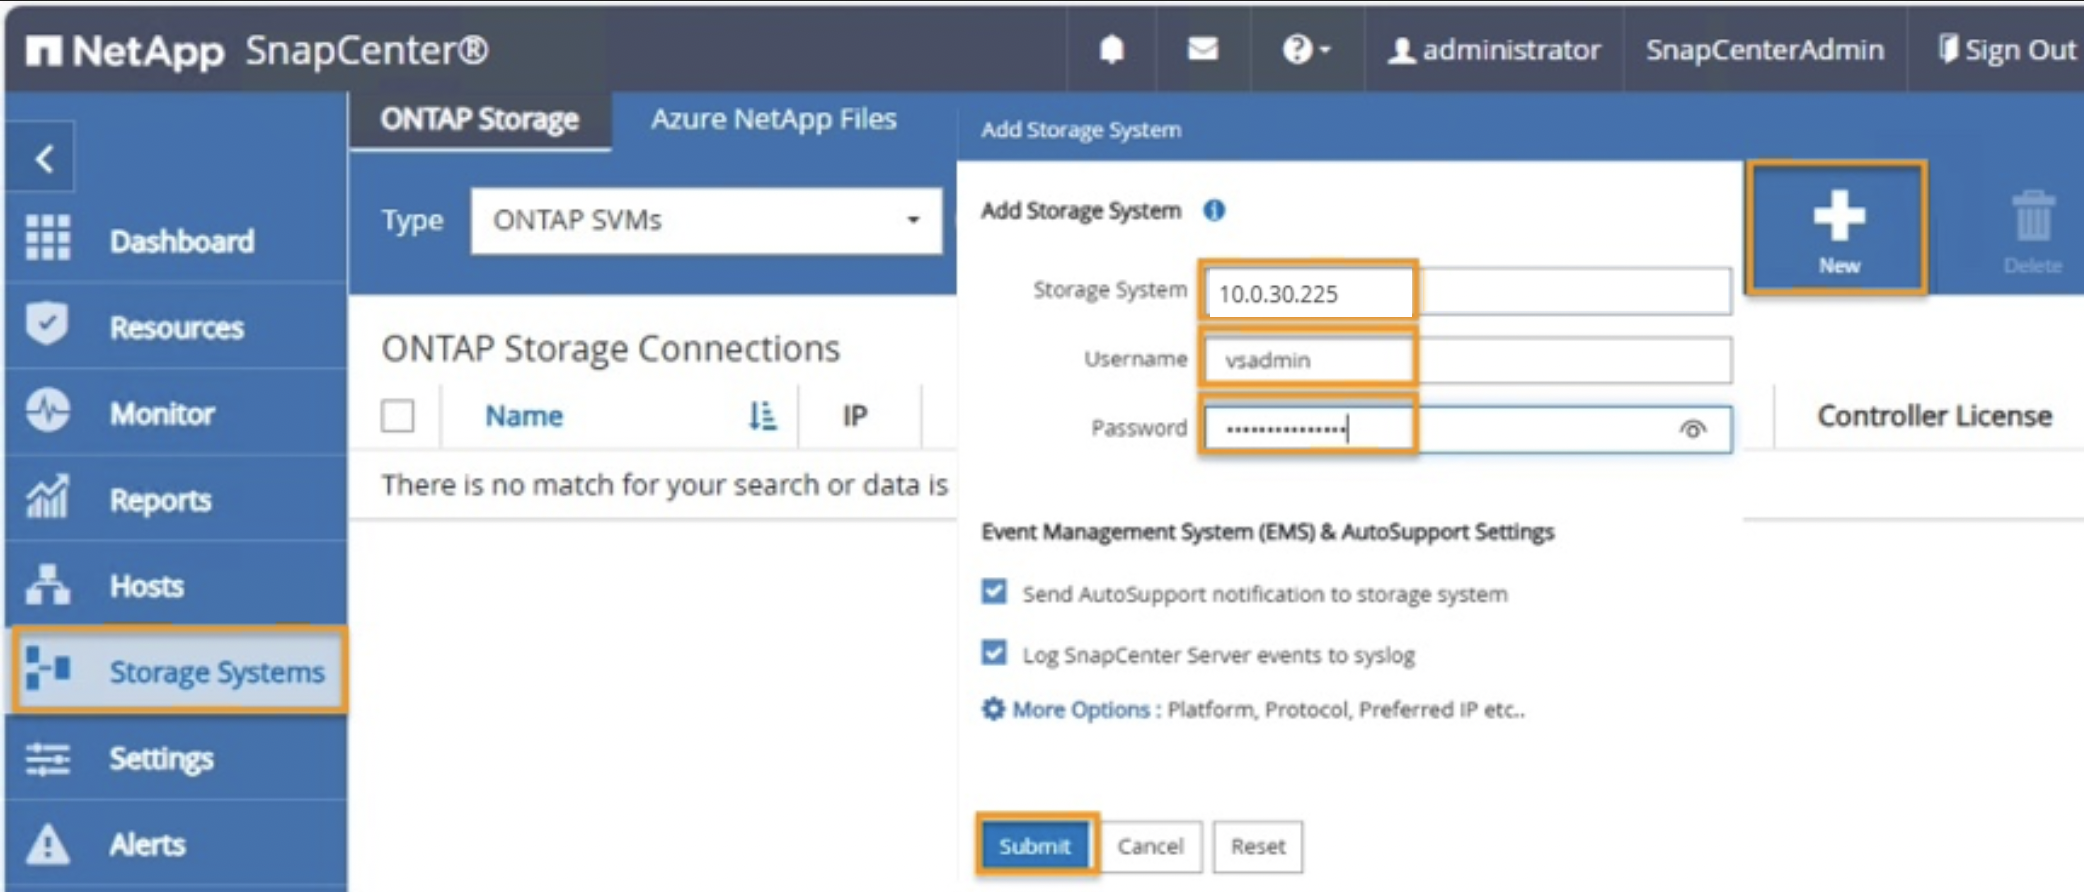Open the Monitor pulse icon
The width and height of the screenshot is (2084, 892).
[48, 411]
